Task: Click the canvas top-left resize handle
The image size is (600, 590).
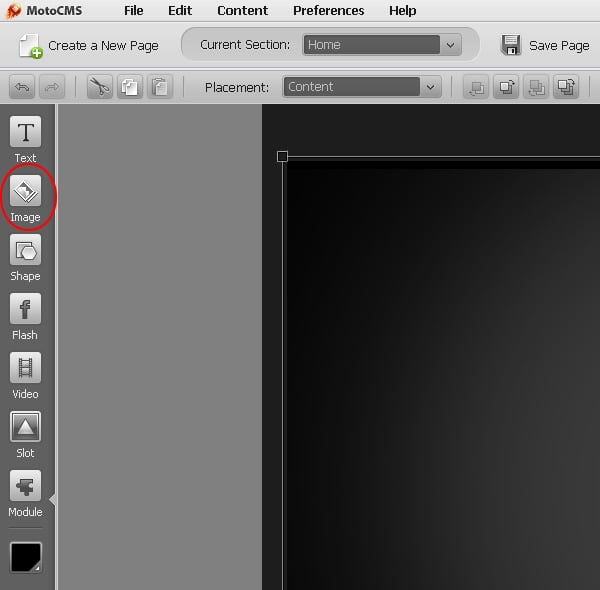Action: click(x=282, y=156)
